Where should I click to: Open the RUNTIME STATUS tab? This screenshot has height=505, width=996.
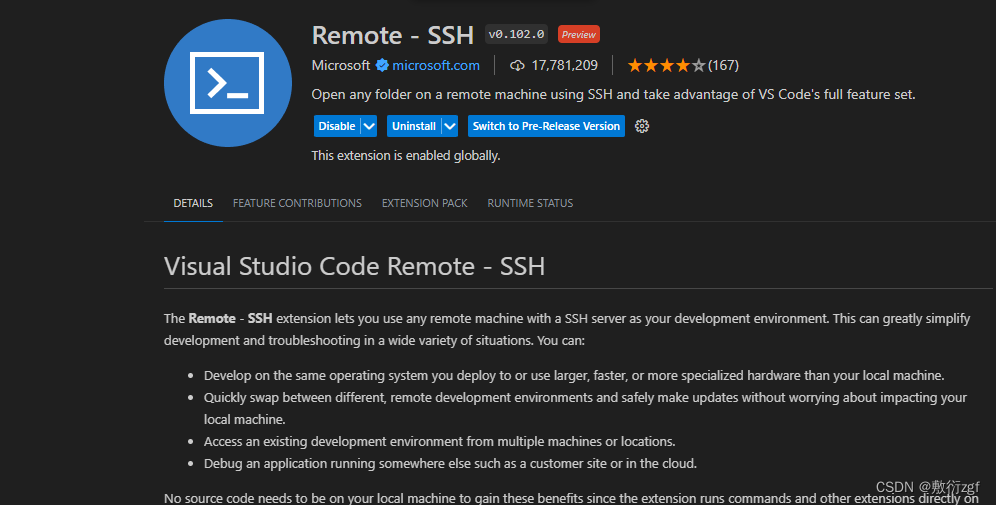pos(530,203)
